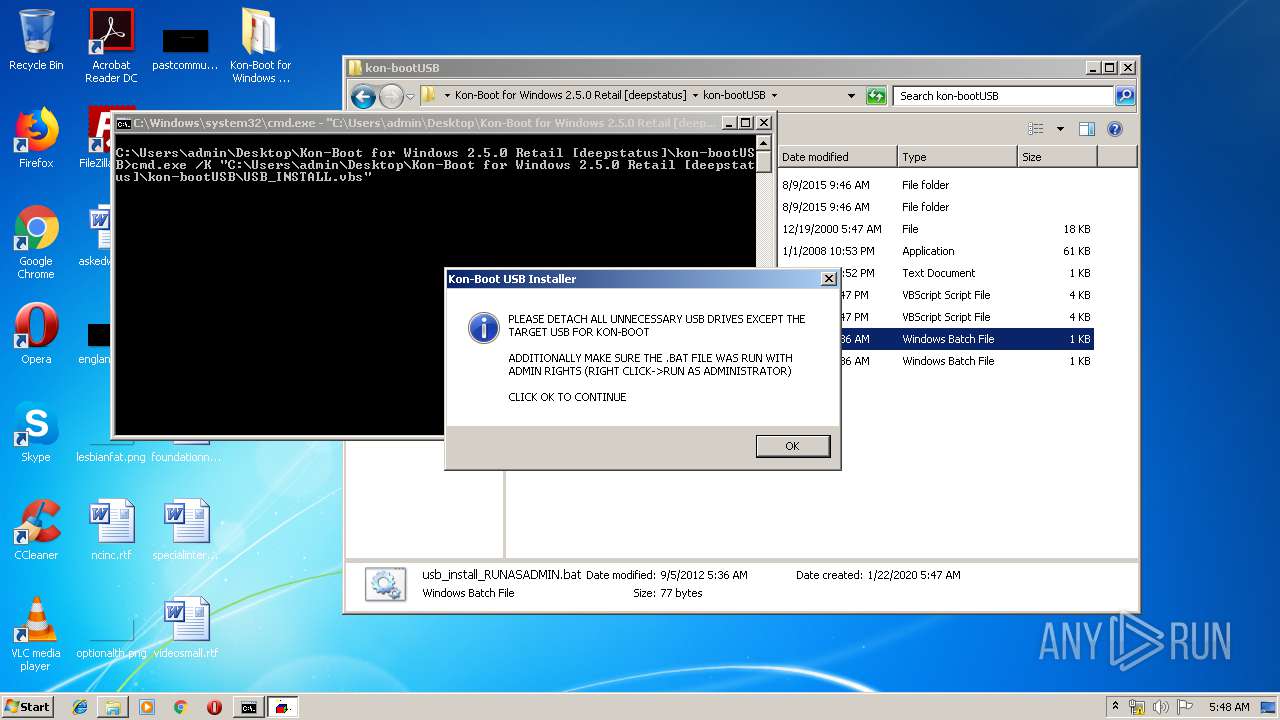Click Kon-Boot for Windows 2.5.0 Retail breadcrumb

(x=571, y=95)
